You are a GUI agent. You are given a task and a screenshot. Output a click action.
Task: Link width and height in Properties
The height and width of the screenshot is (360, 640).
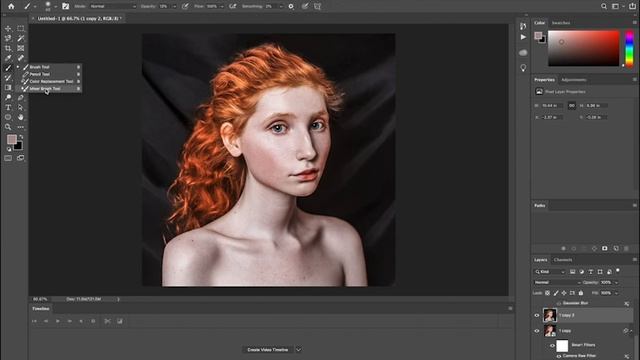tap(571, 106)
